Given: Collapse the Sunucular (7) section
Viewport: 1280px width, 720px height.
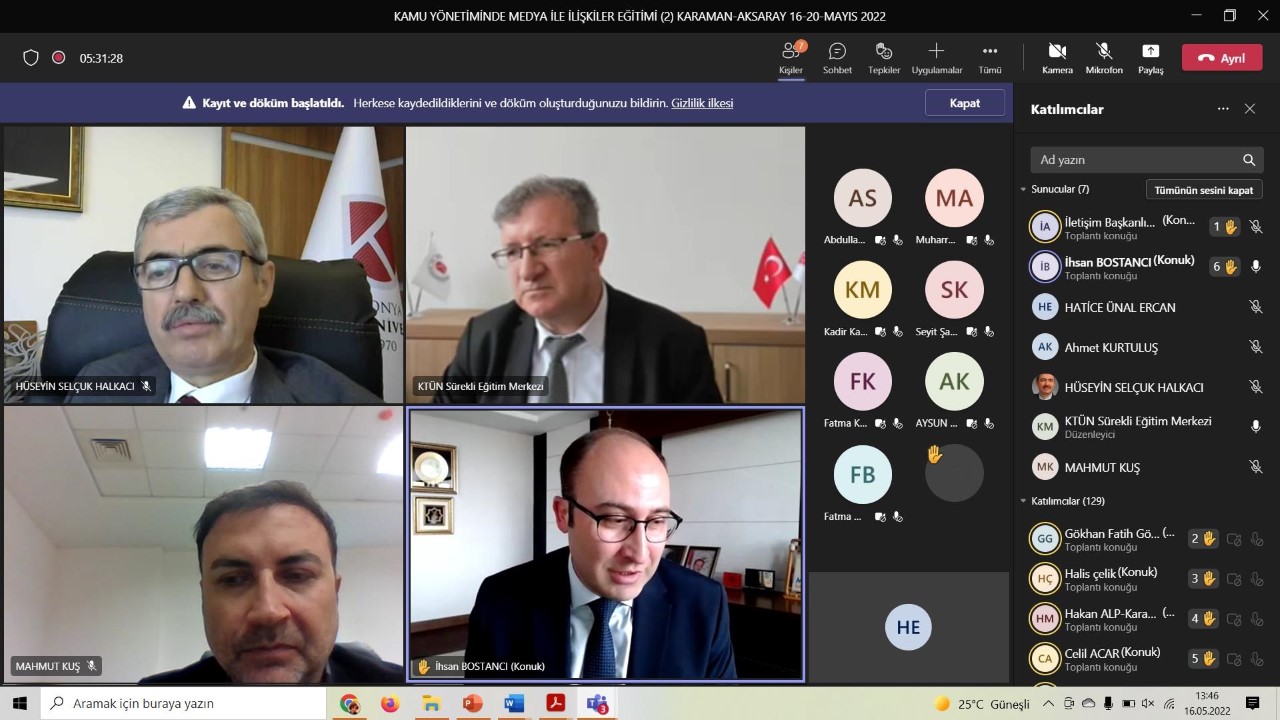Looking at the screenshot, I should [1023, 189].
